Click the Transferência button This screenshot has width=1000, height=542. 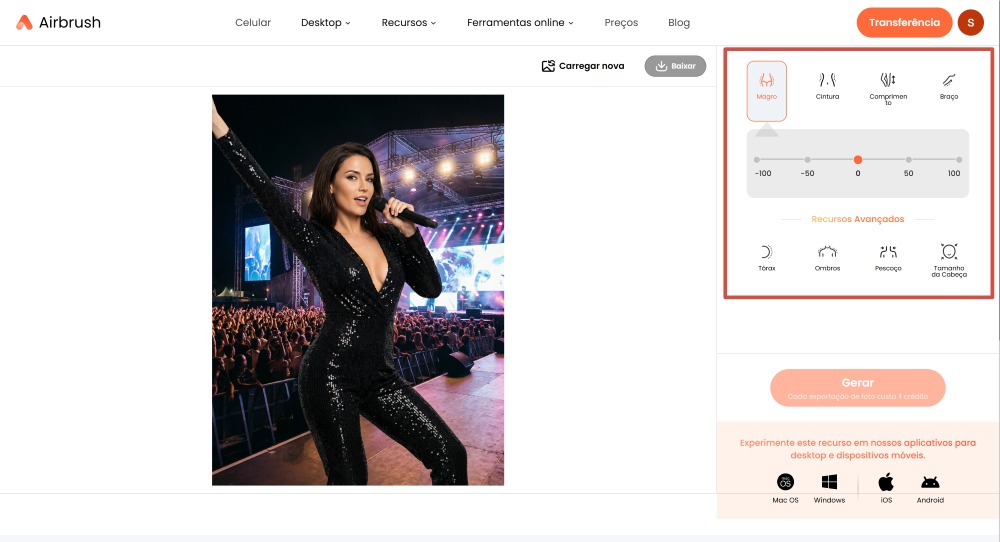(904, 22)
